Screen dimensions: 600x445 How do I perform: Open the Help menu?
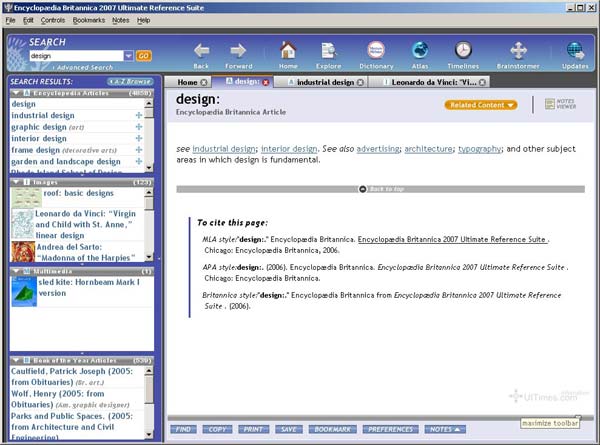143,20
